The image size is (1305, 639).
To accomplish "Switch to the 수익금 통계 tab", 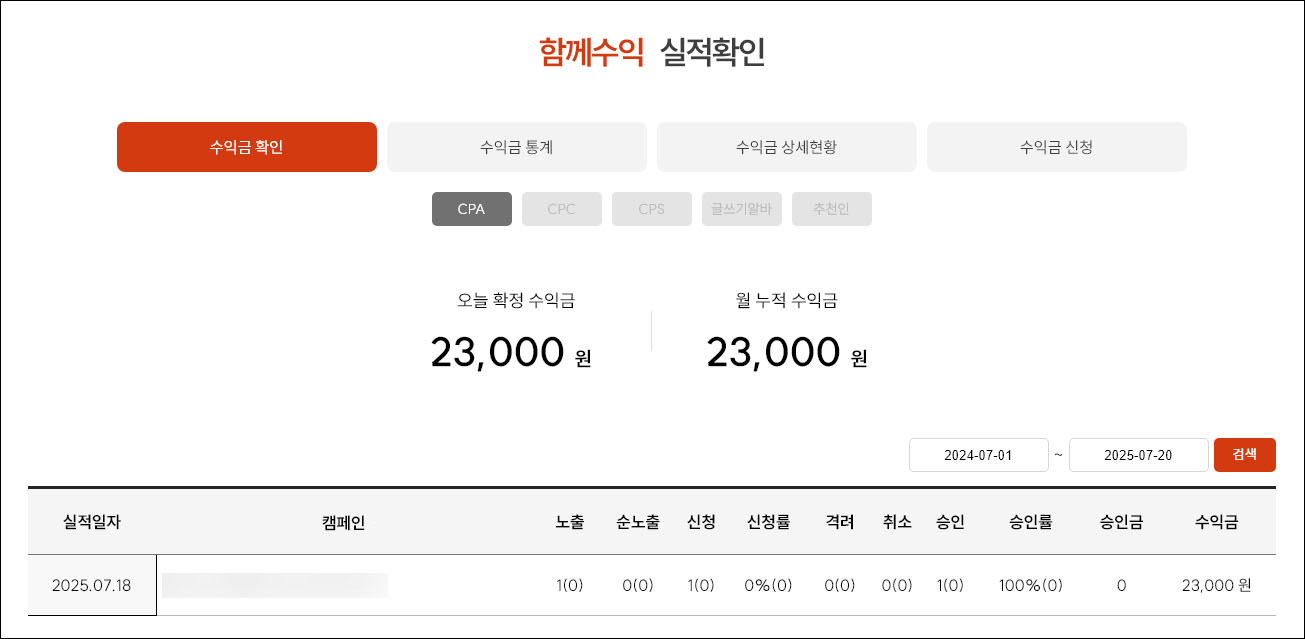I will pyautogui.click(x=516, y=147).
